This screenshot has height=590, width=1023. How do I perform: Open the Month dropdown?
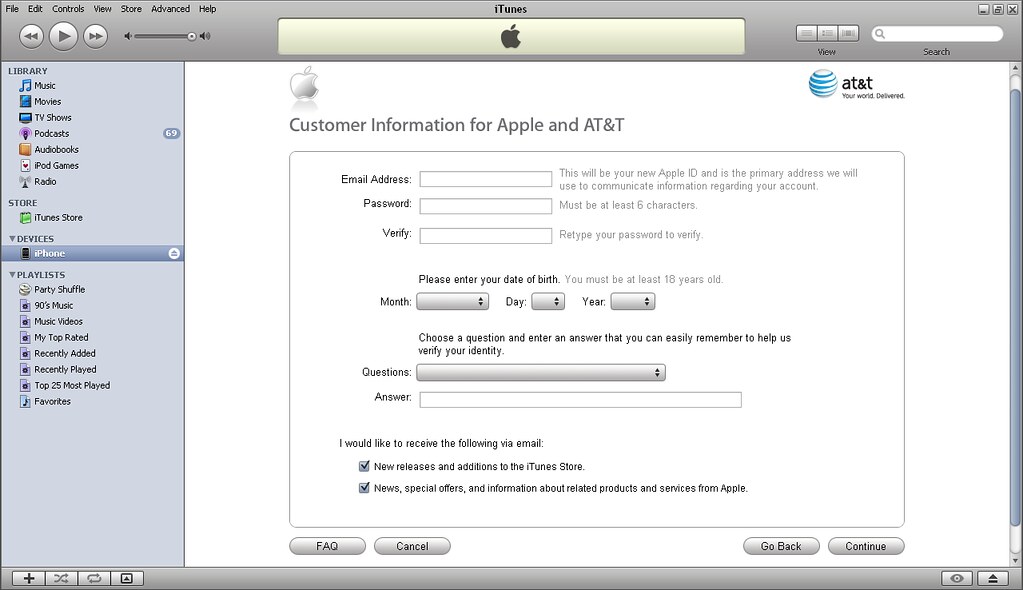tap(453, 302)
